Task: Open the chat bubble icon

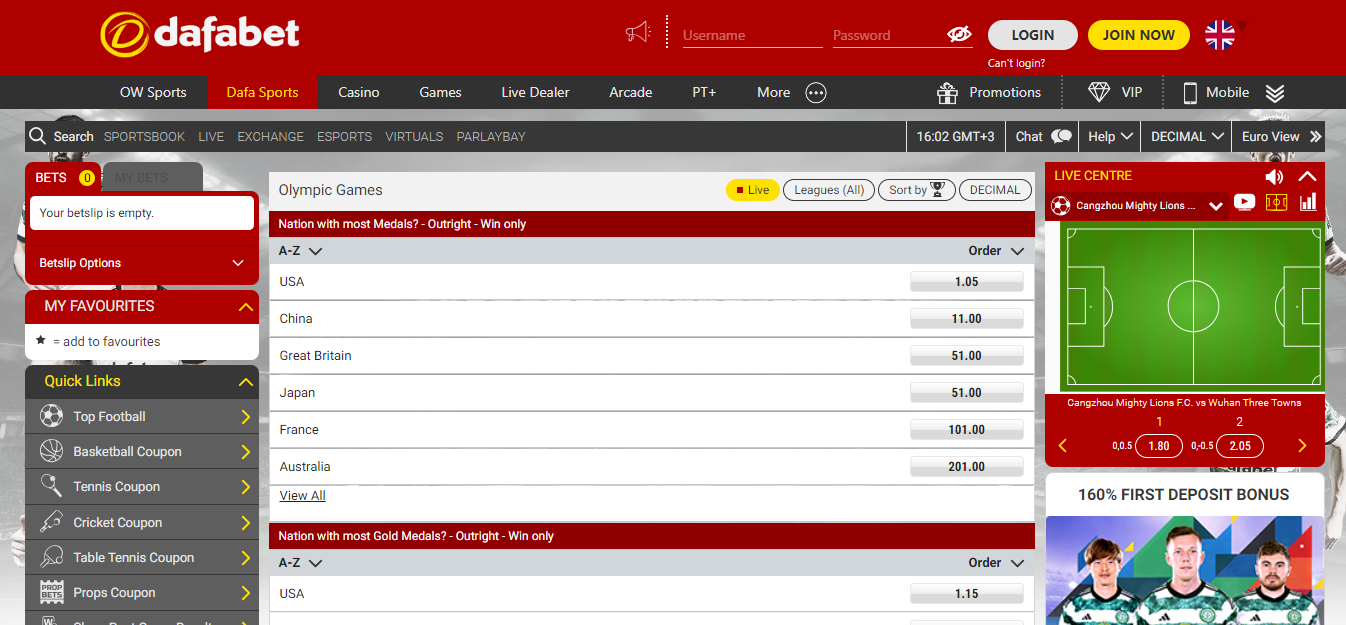Action: [x=1061, y=136]
